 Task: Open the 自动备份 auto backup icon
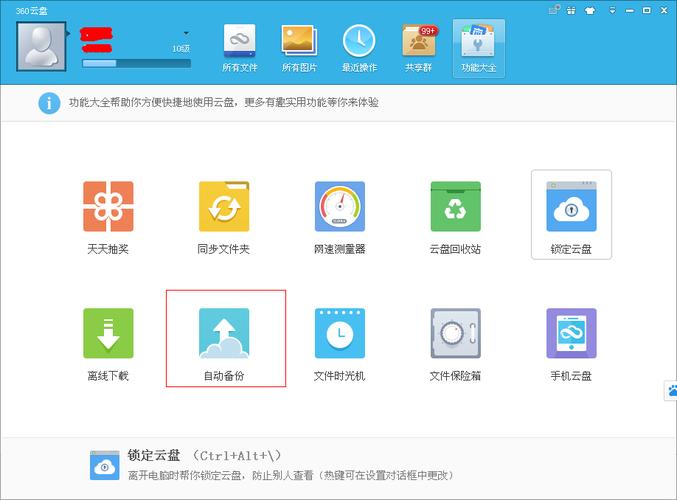click(x=224, y=333)
